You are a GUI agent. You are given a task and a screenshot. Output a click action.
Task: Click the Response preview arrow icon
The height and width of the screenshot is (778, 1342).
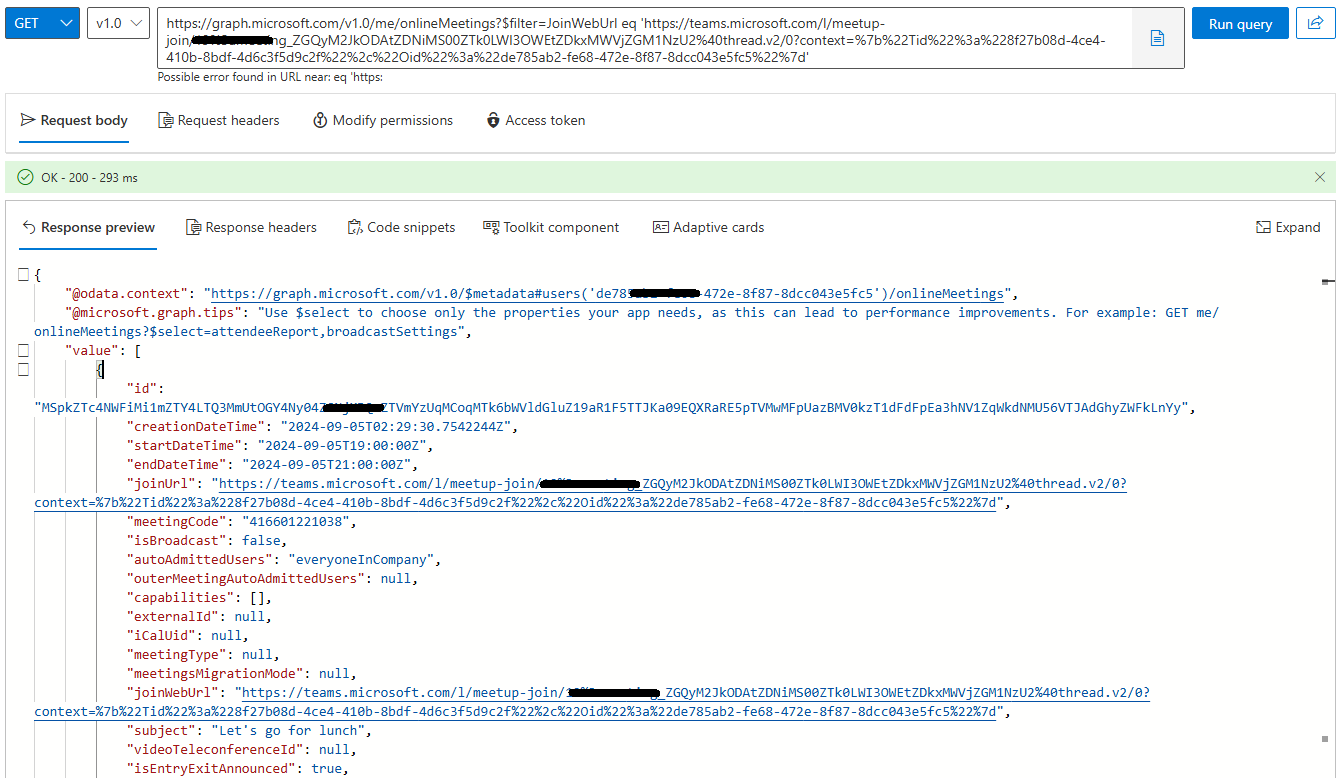pyautogui.click(x=28, y=227)
